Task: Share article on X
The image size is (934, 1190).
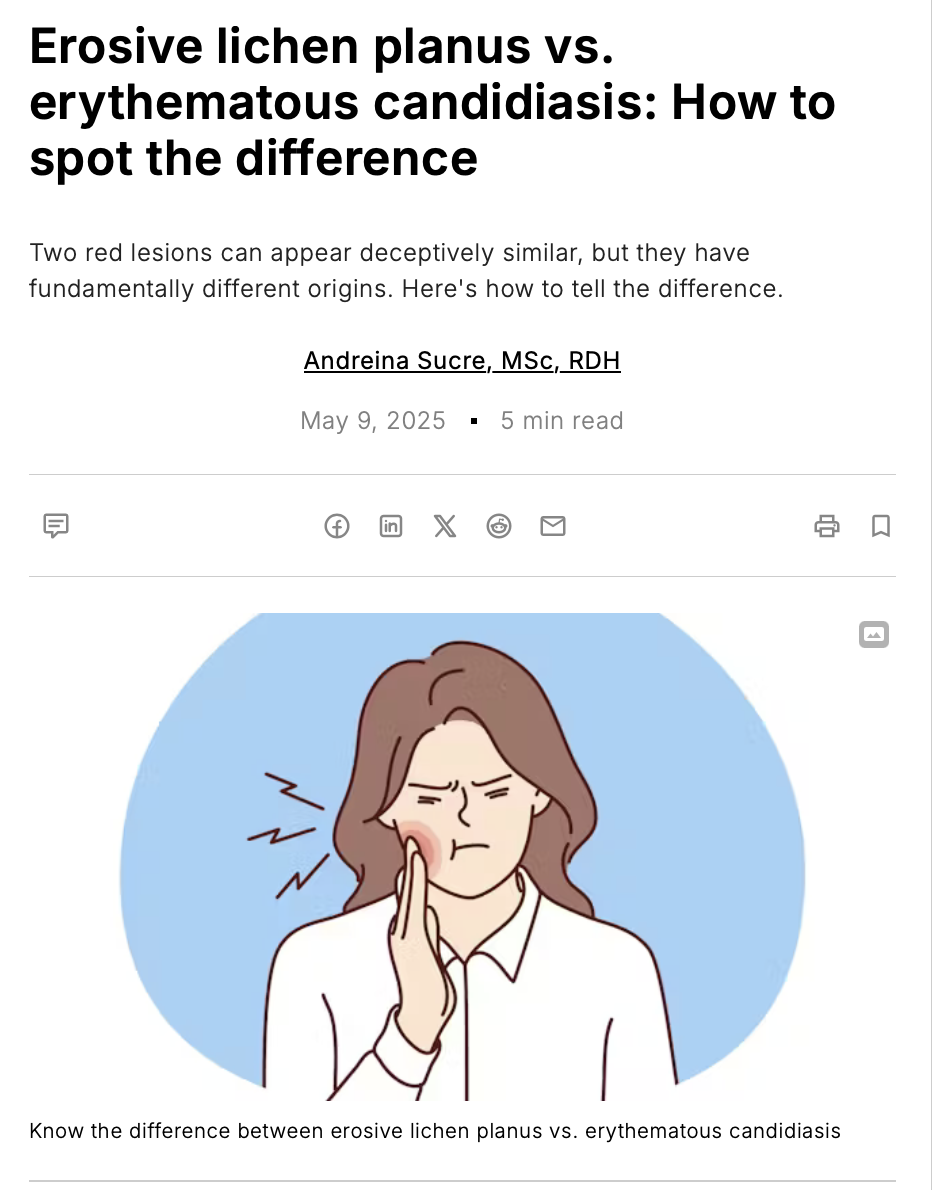Action: (445, 526)
